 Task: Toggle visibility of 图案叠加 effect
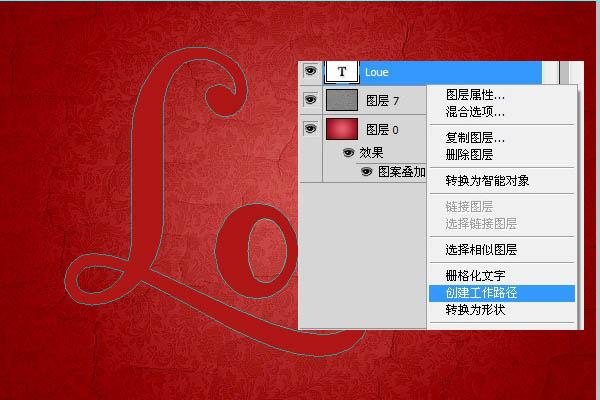366,171
